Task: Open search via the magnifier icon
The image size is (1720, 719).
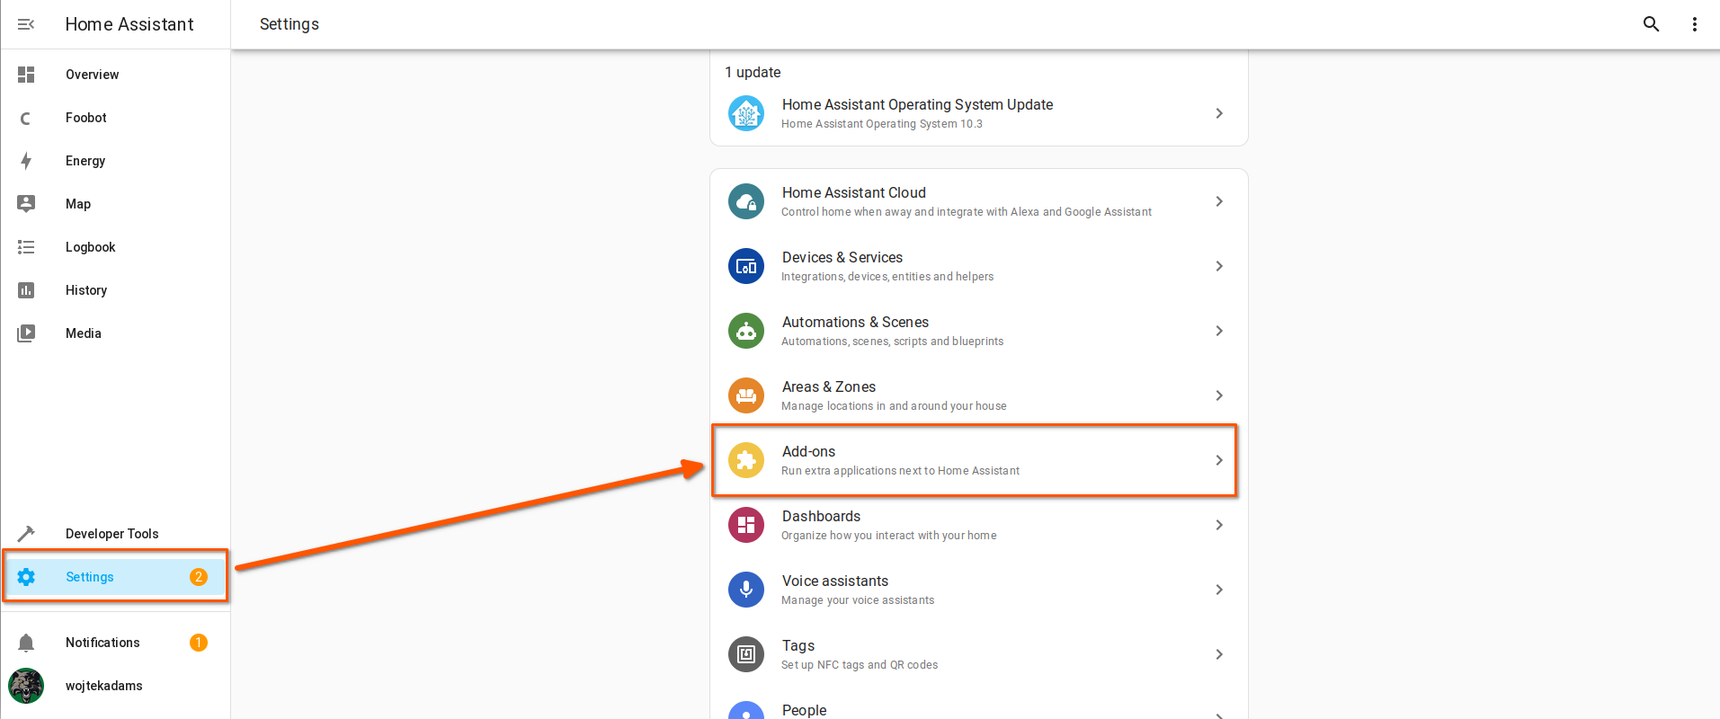Action: (x=1651, y=24)
